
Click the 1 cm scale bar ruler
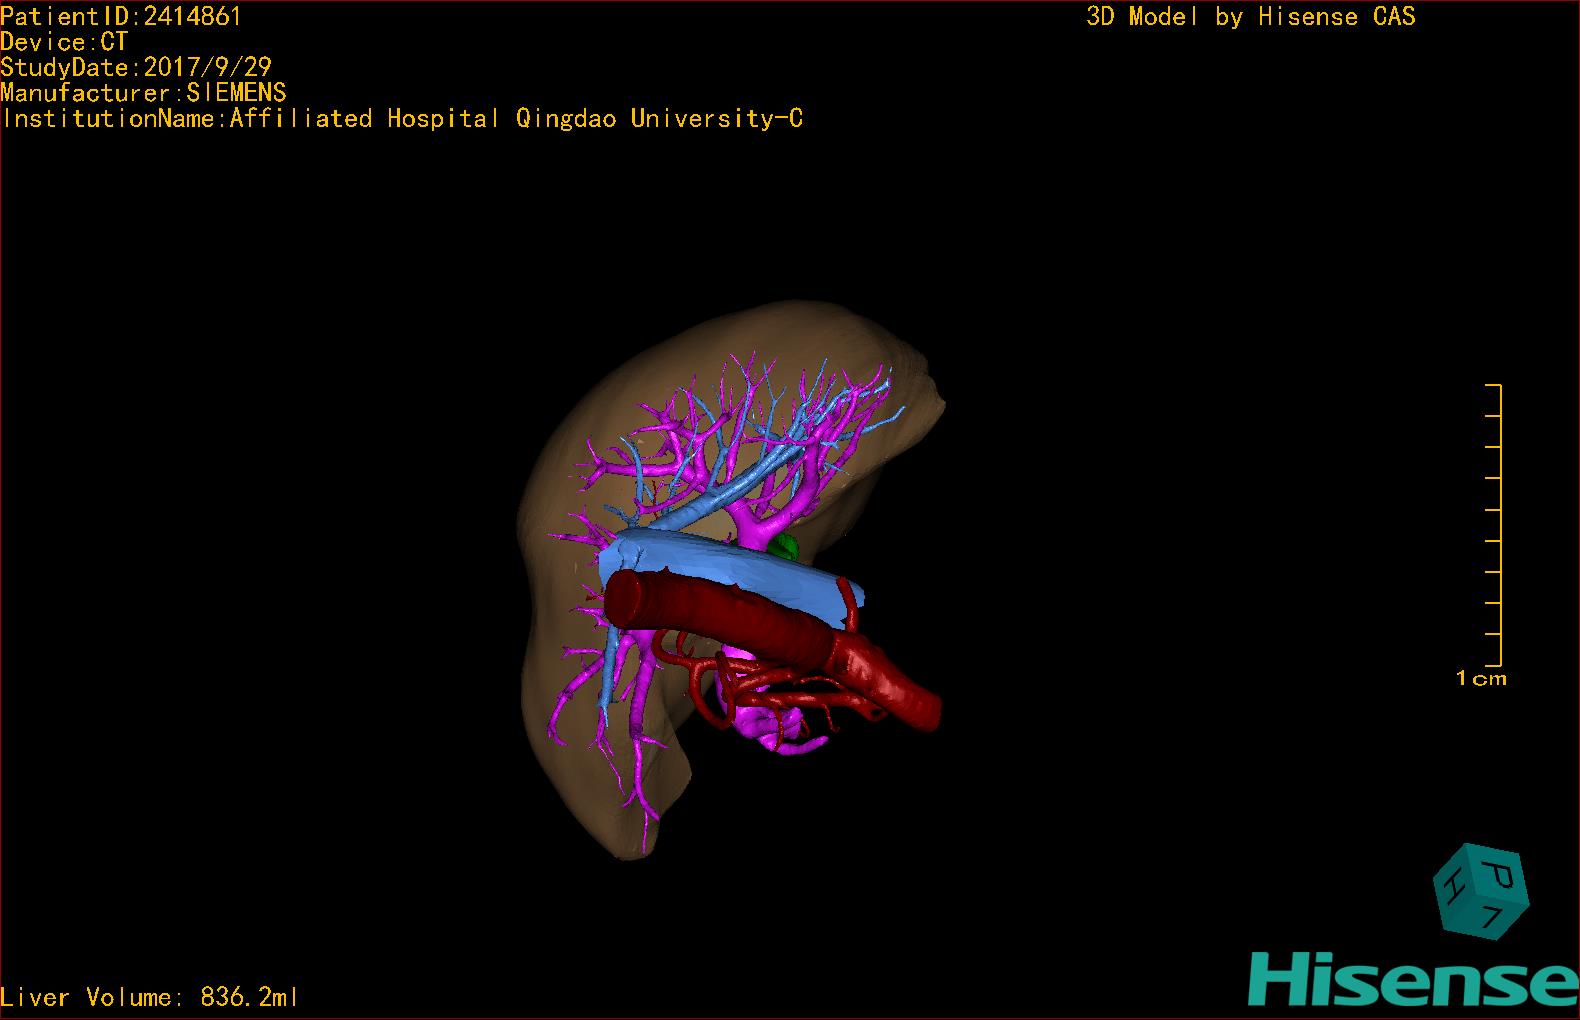point(1494,524)
